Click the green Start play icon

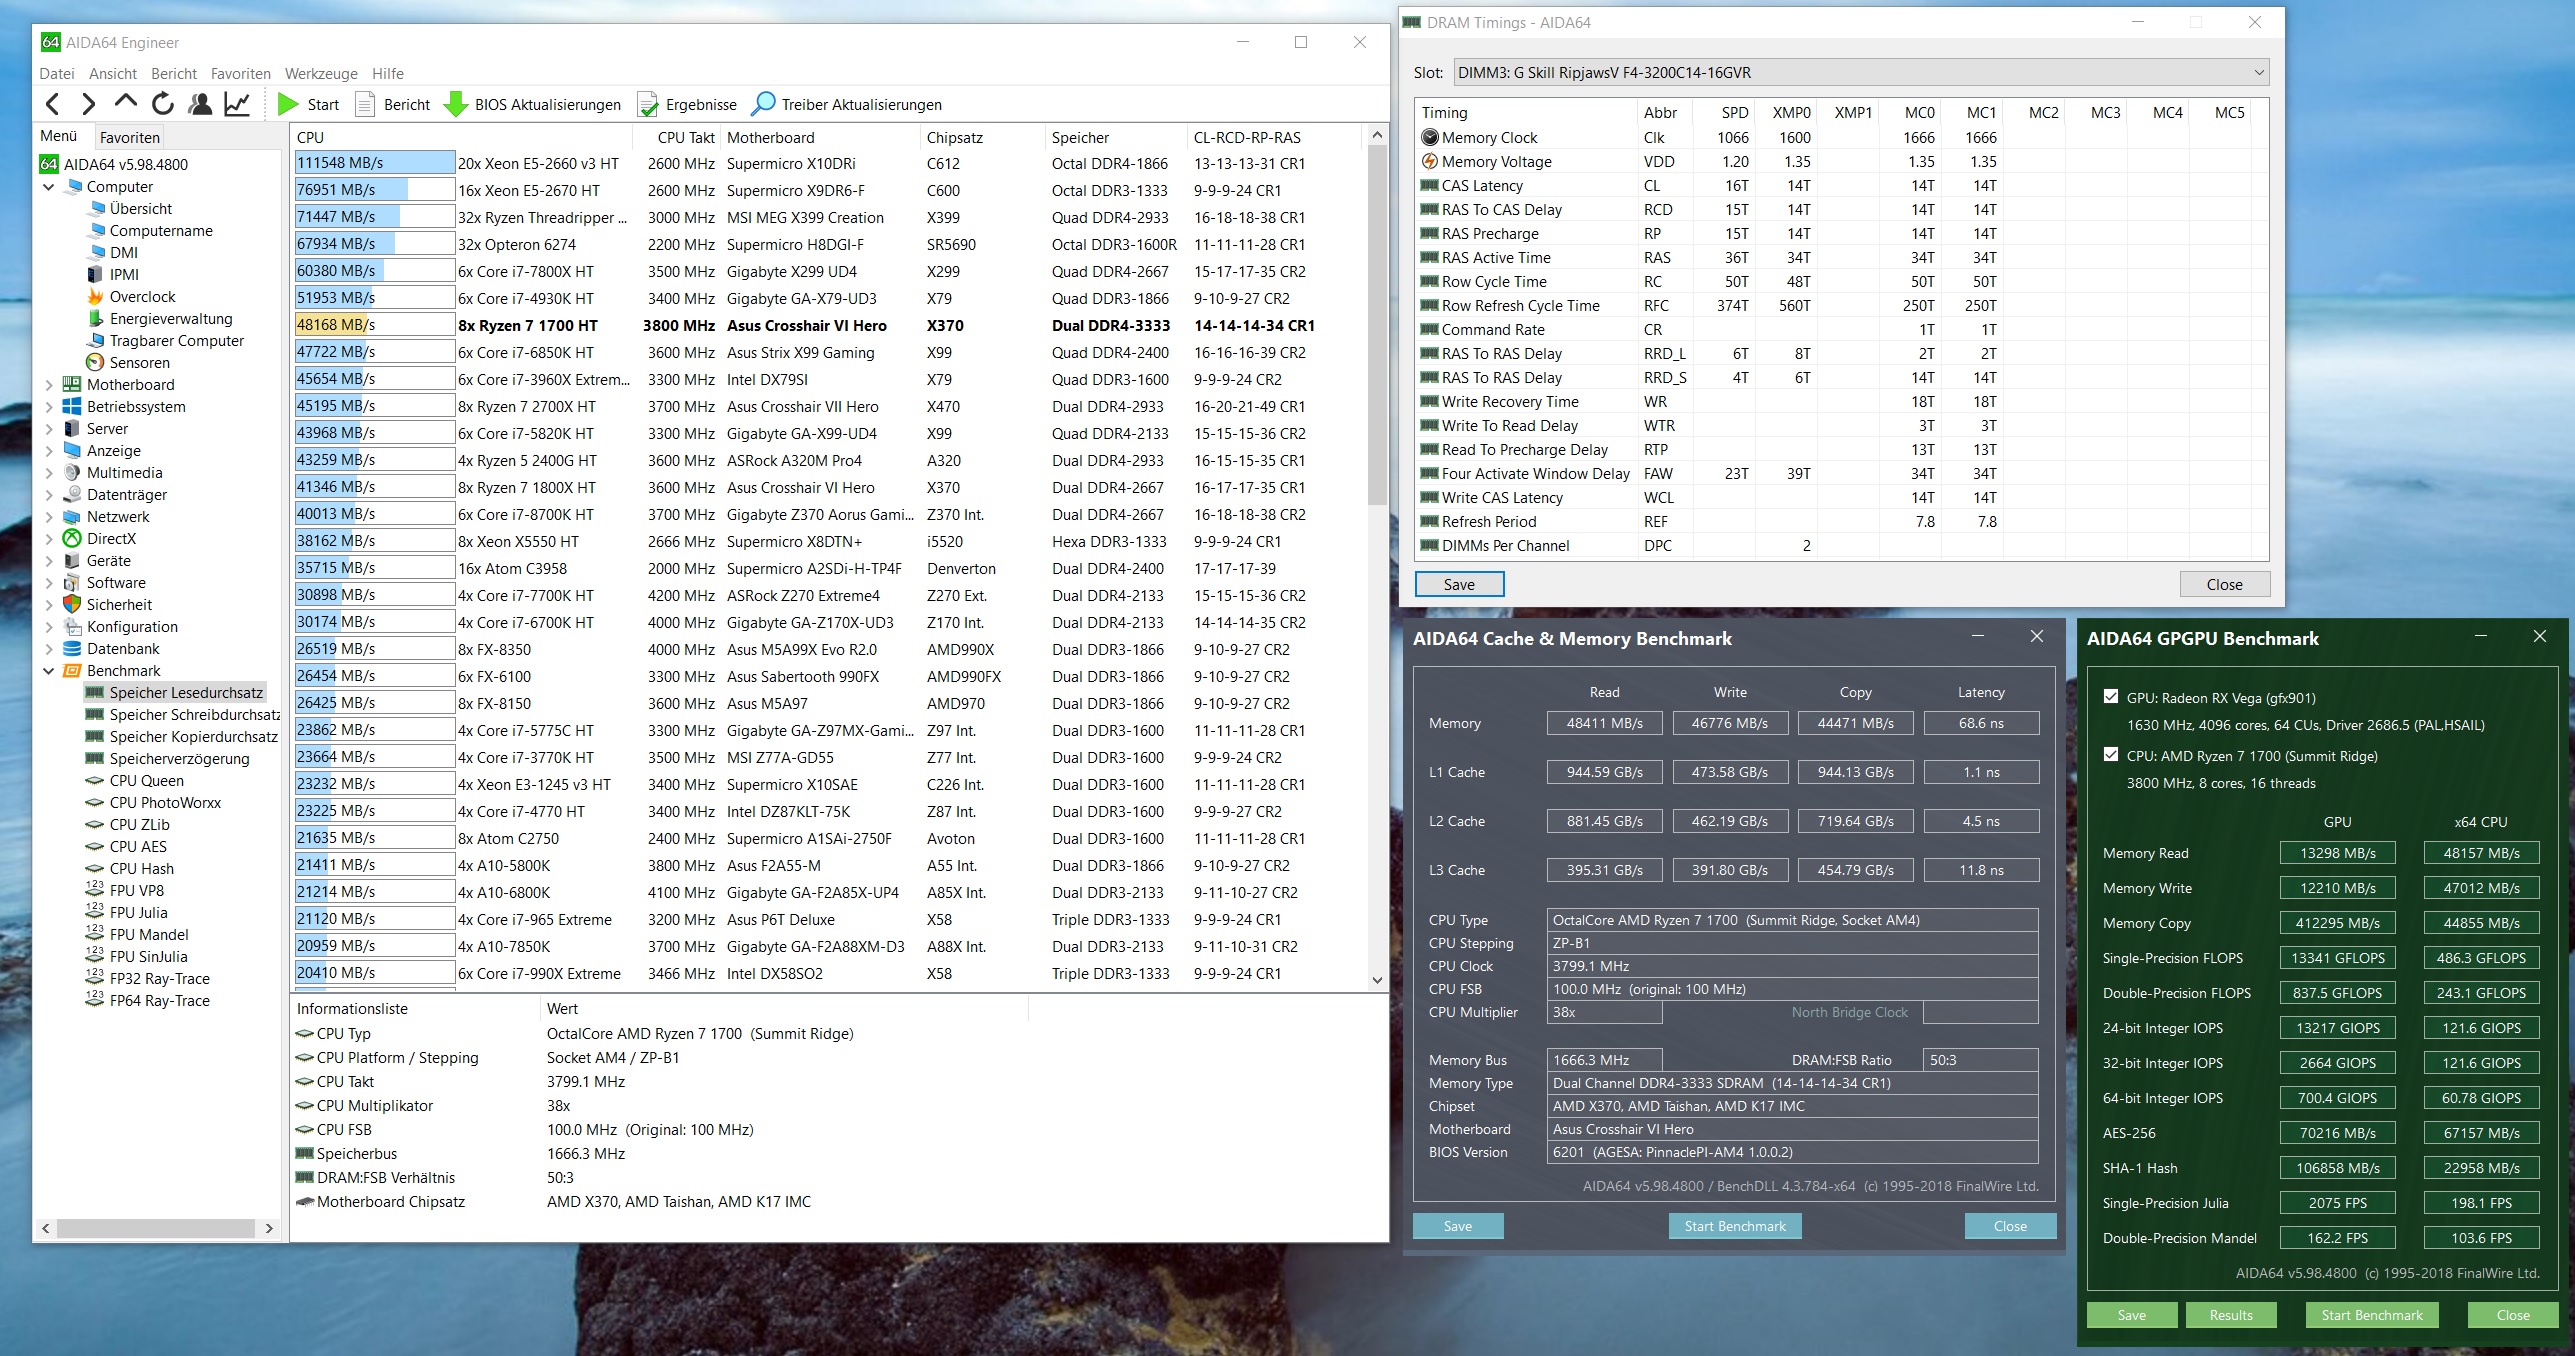click(288, 104)
